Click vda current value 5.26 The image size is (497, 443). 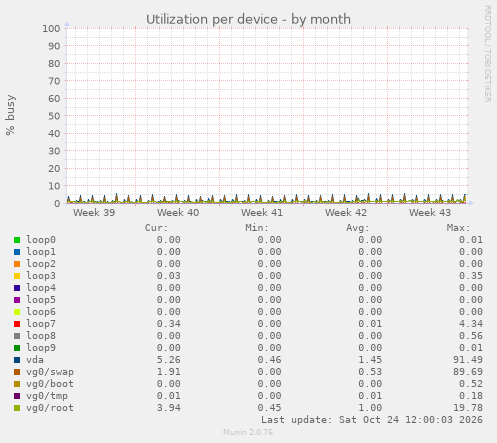tap(169, 360)
